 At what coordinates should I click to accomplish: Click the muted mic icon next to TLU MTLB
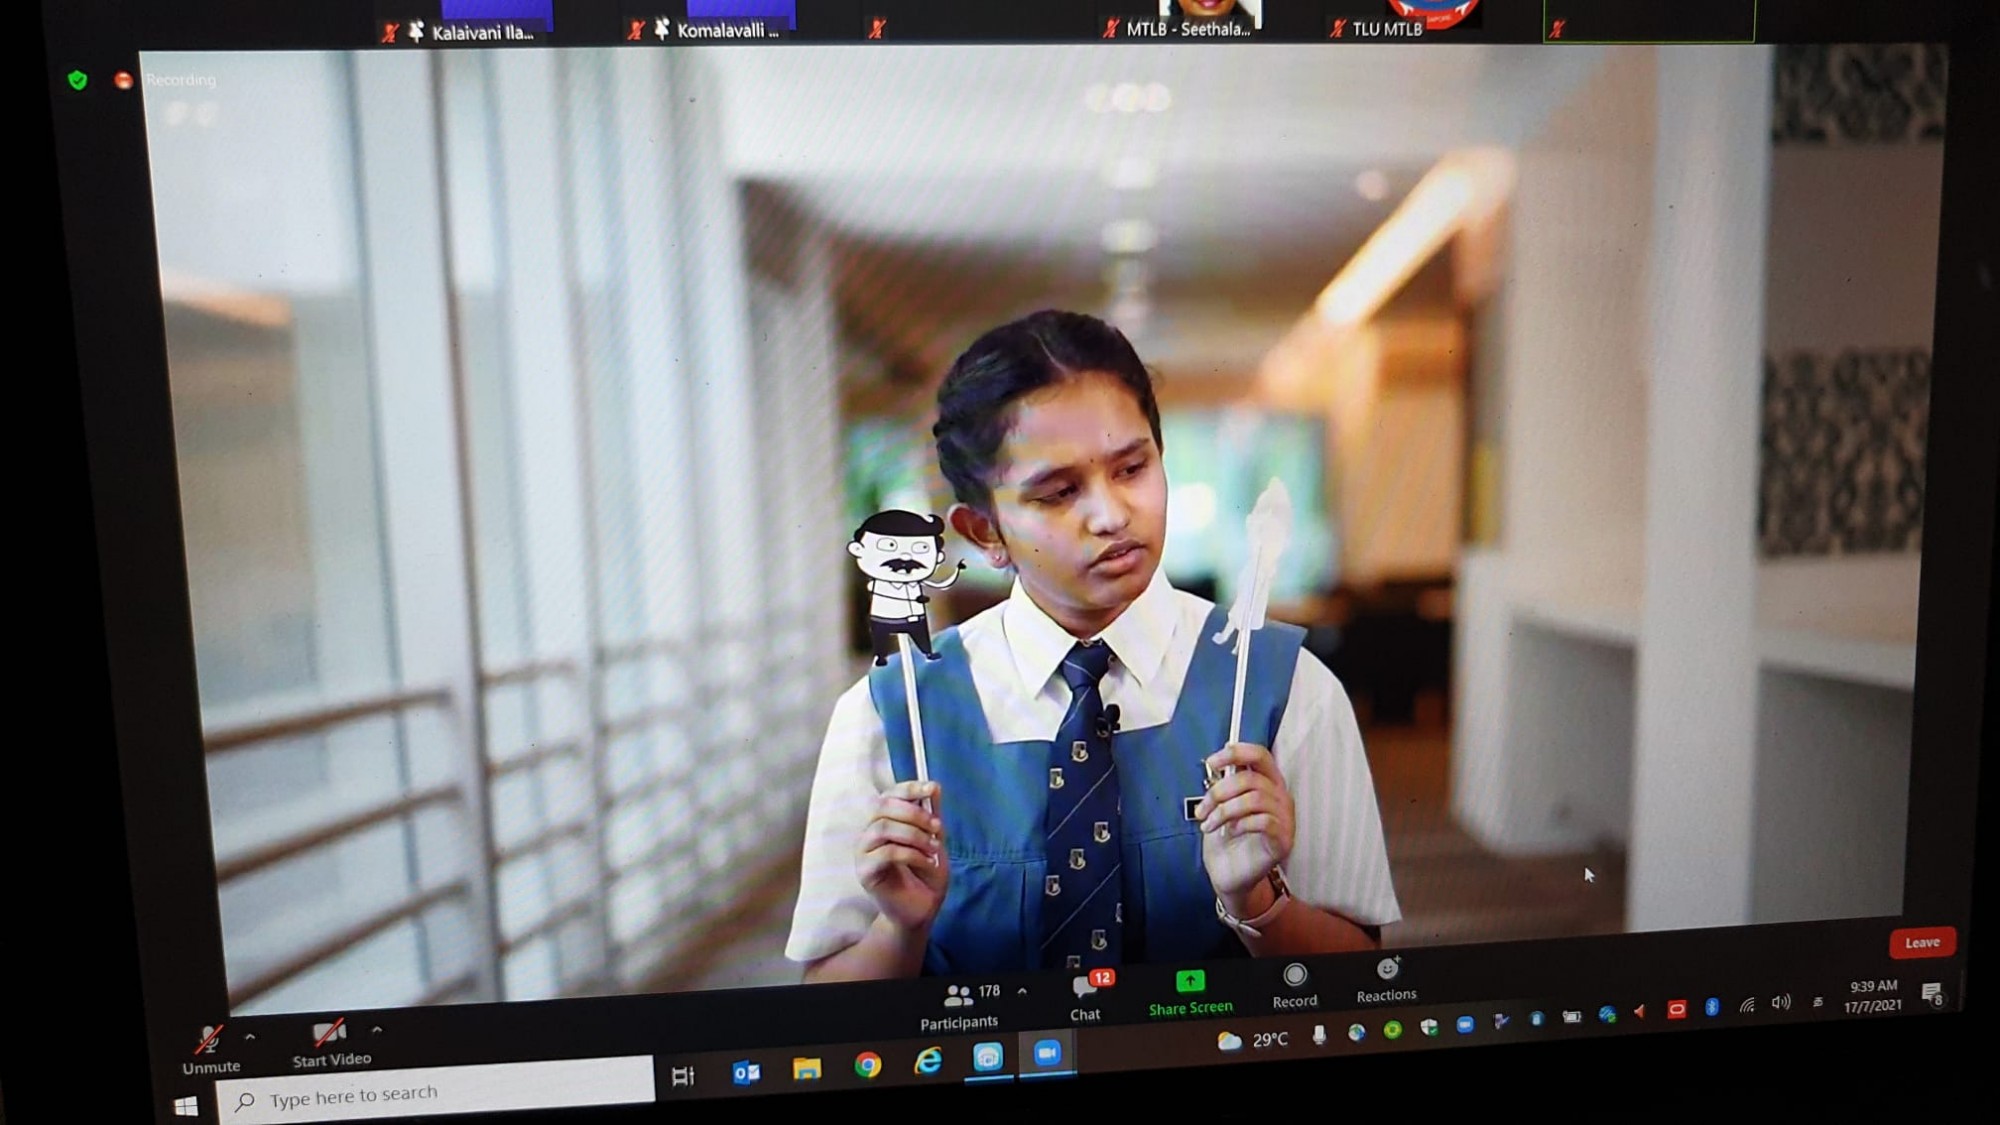(x=1338, y=29)
